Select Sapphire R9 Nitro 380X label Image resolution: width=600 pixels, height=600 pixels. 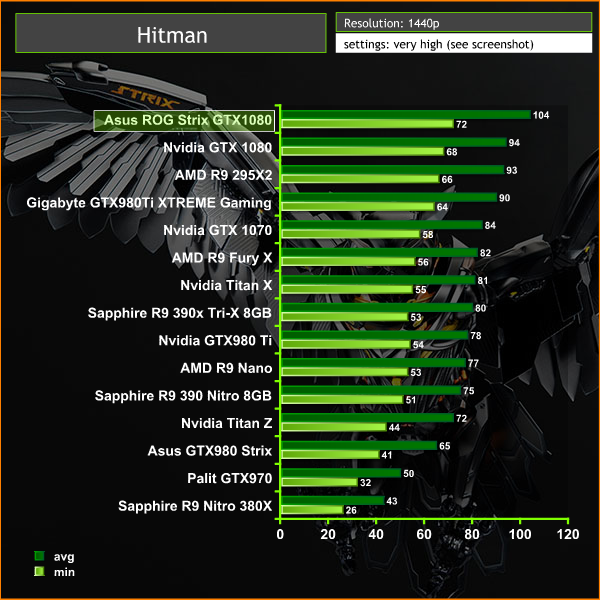(x=195, y=506)
